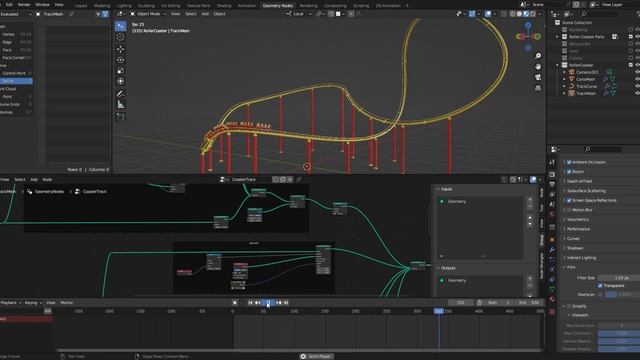Open the Help menu

coord(59,4)
